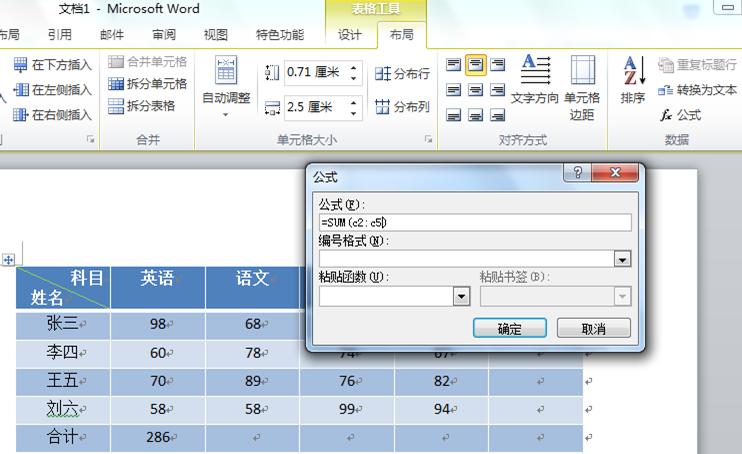Click the help button in formula dialog
742x454 pixels.
pos(577,172)
